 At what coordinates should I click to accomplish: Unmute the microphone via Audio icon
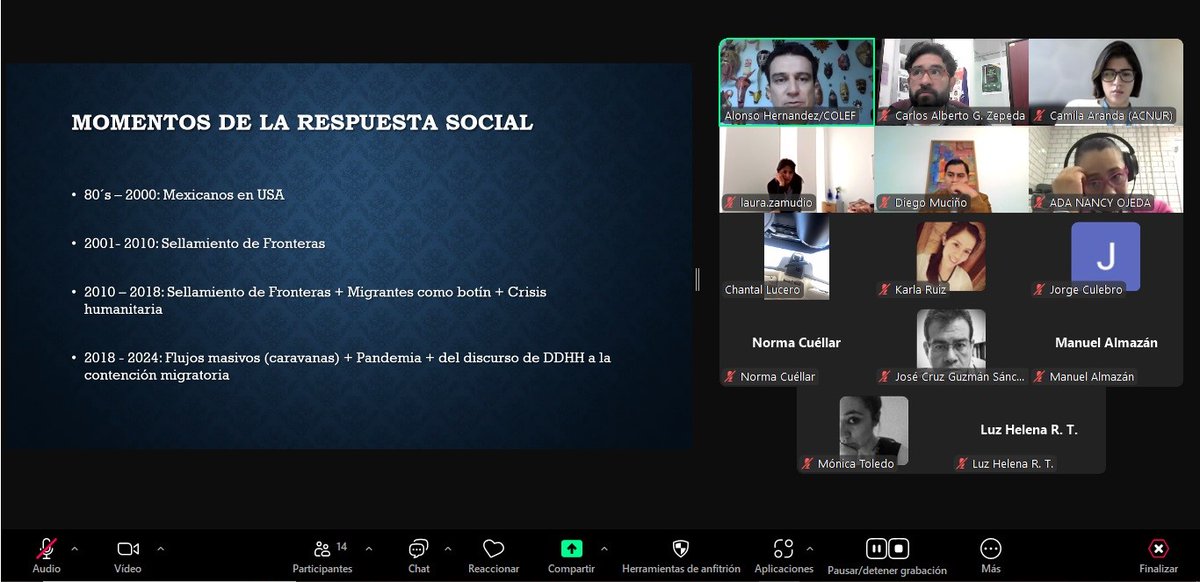46,548
